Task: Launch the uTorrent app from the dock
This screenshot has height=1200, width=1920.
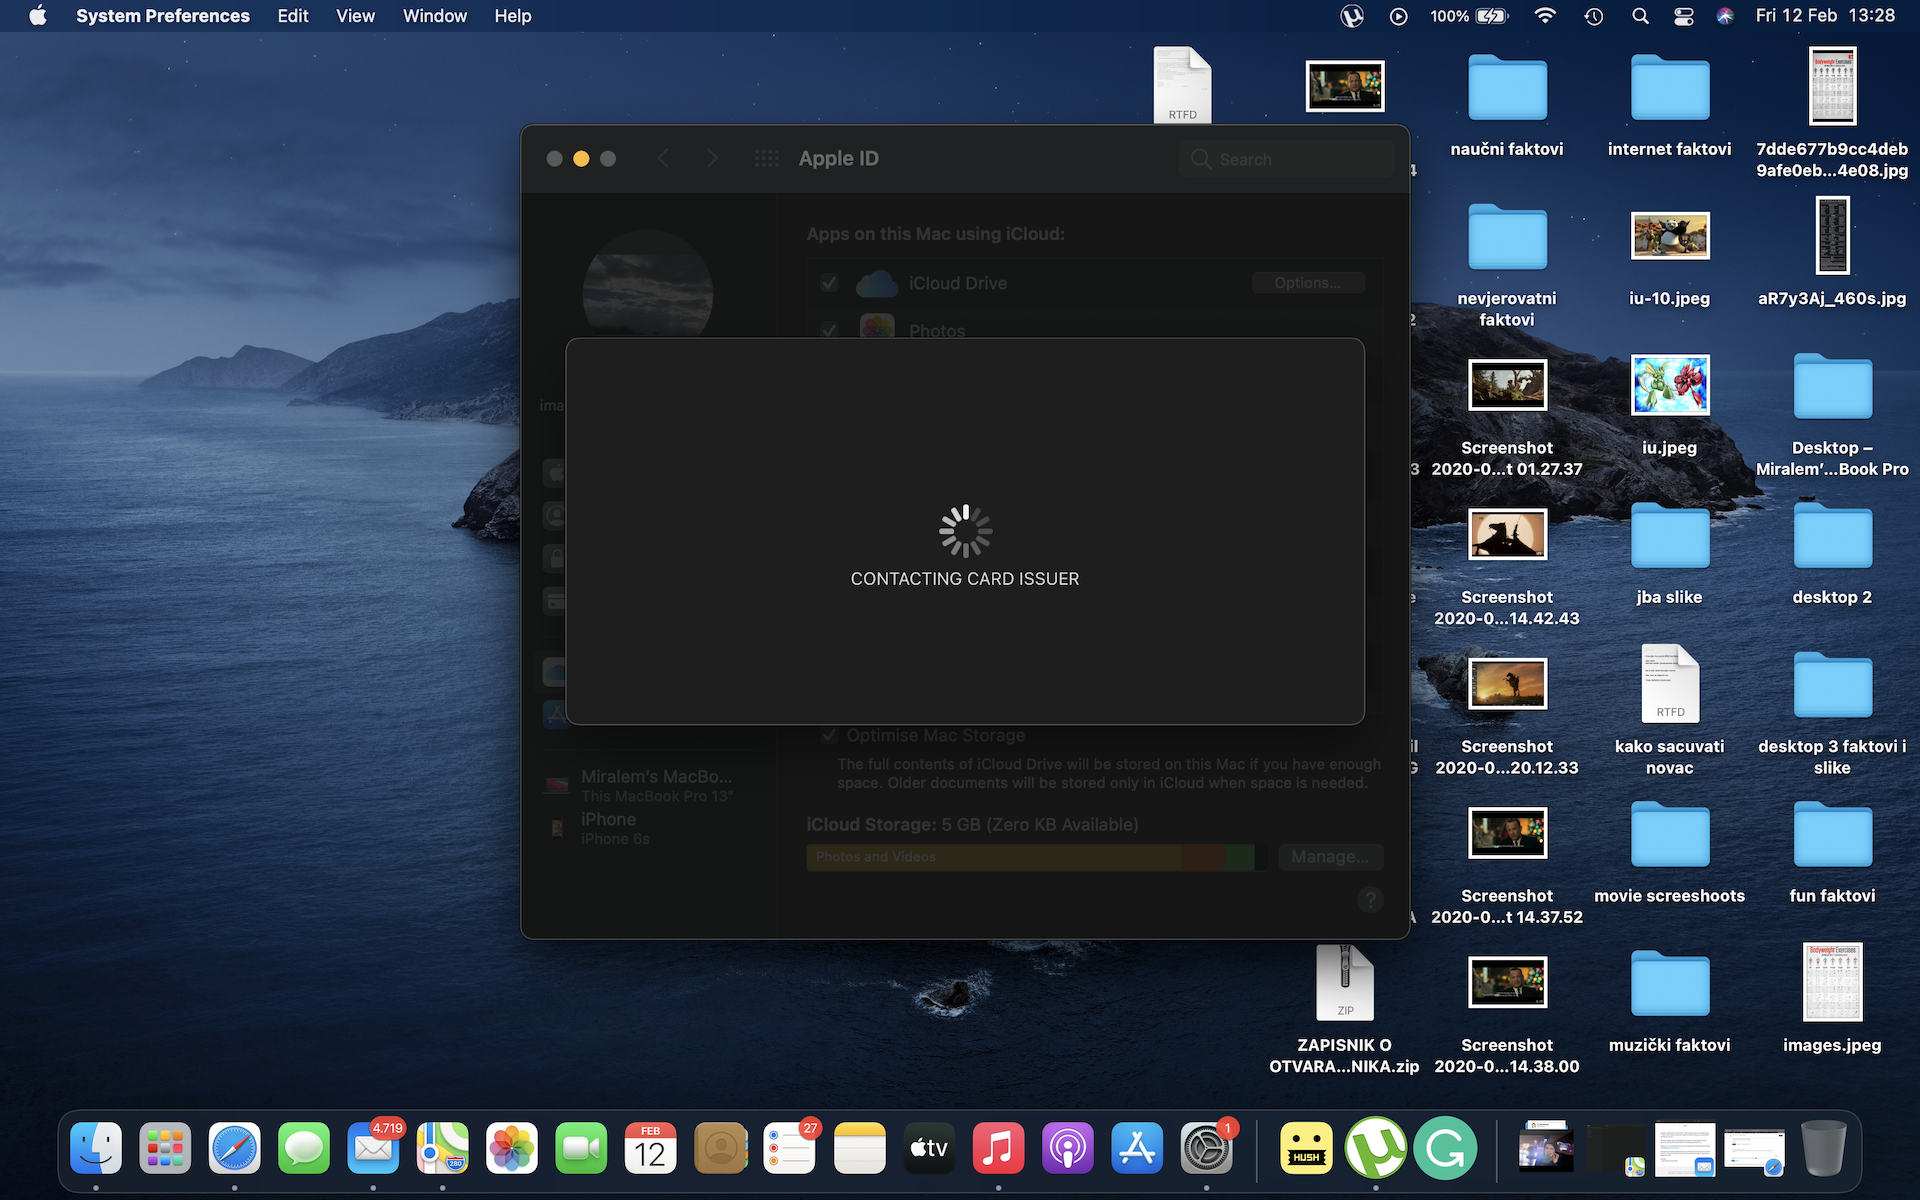Action: click(x=1375, y=1149)
